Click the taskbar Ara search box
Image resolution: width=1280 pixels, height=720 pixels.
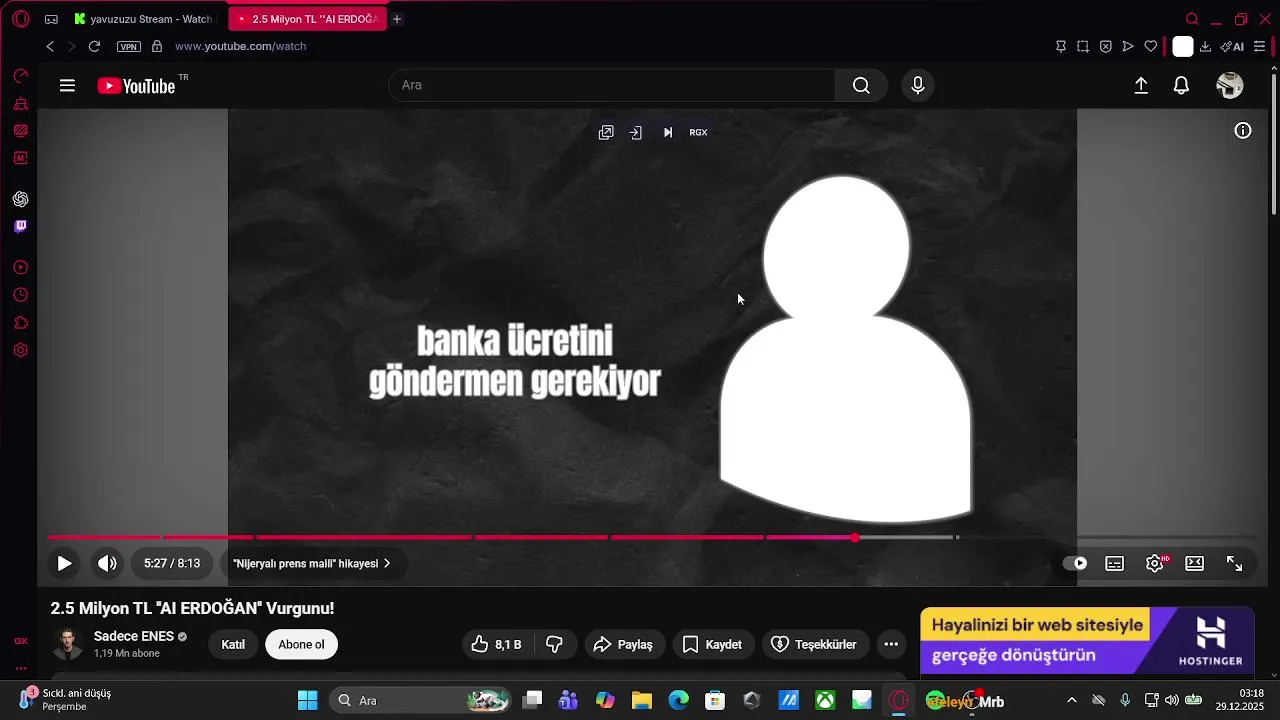pyautogui.click(x=421, y=700)
